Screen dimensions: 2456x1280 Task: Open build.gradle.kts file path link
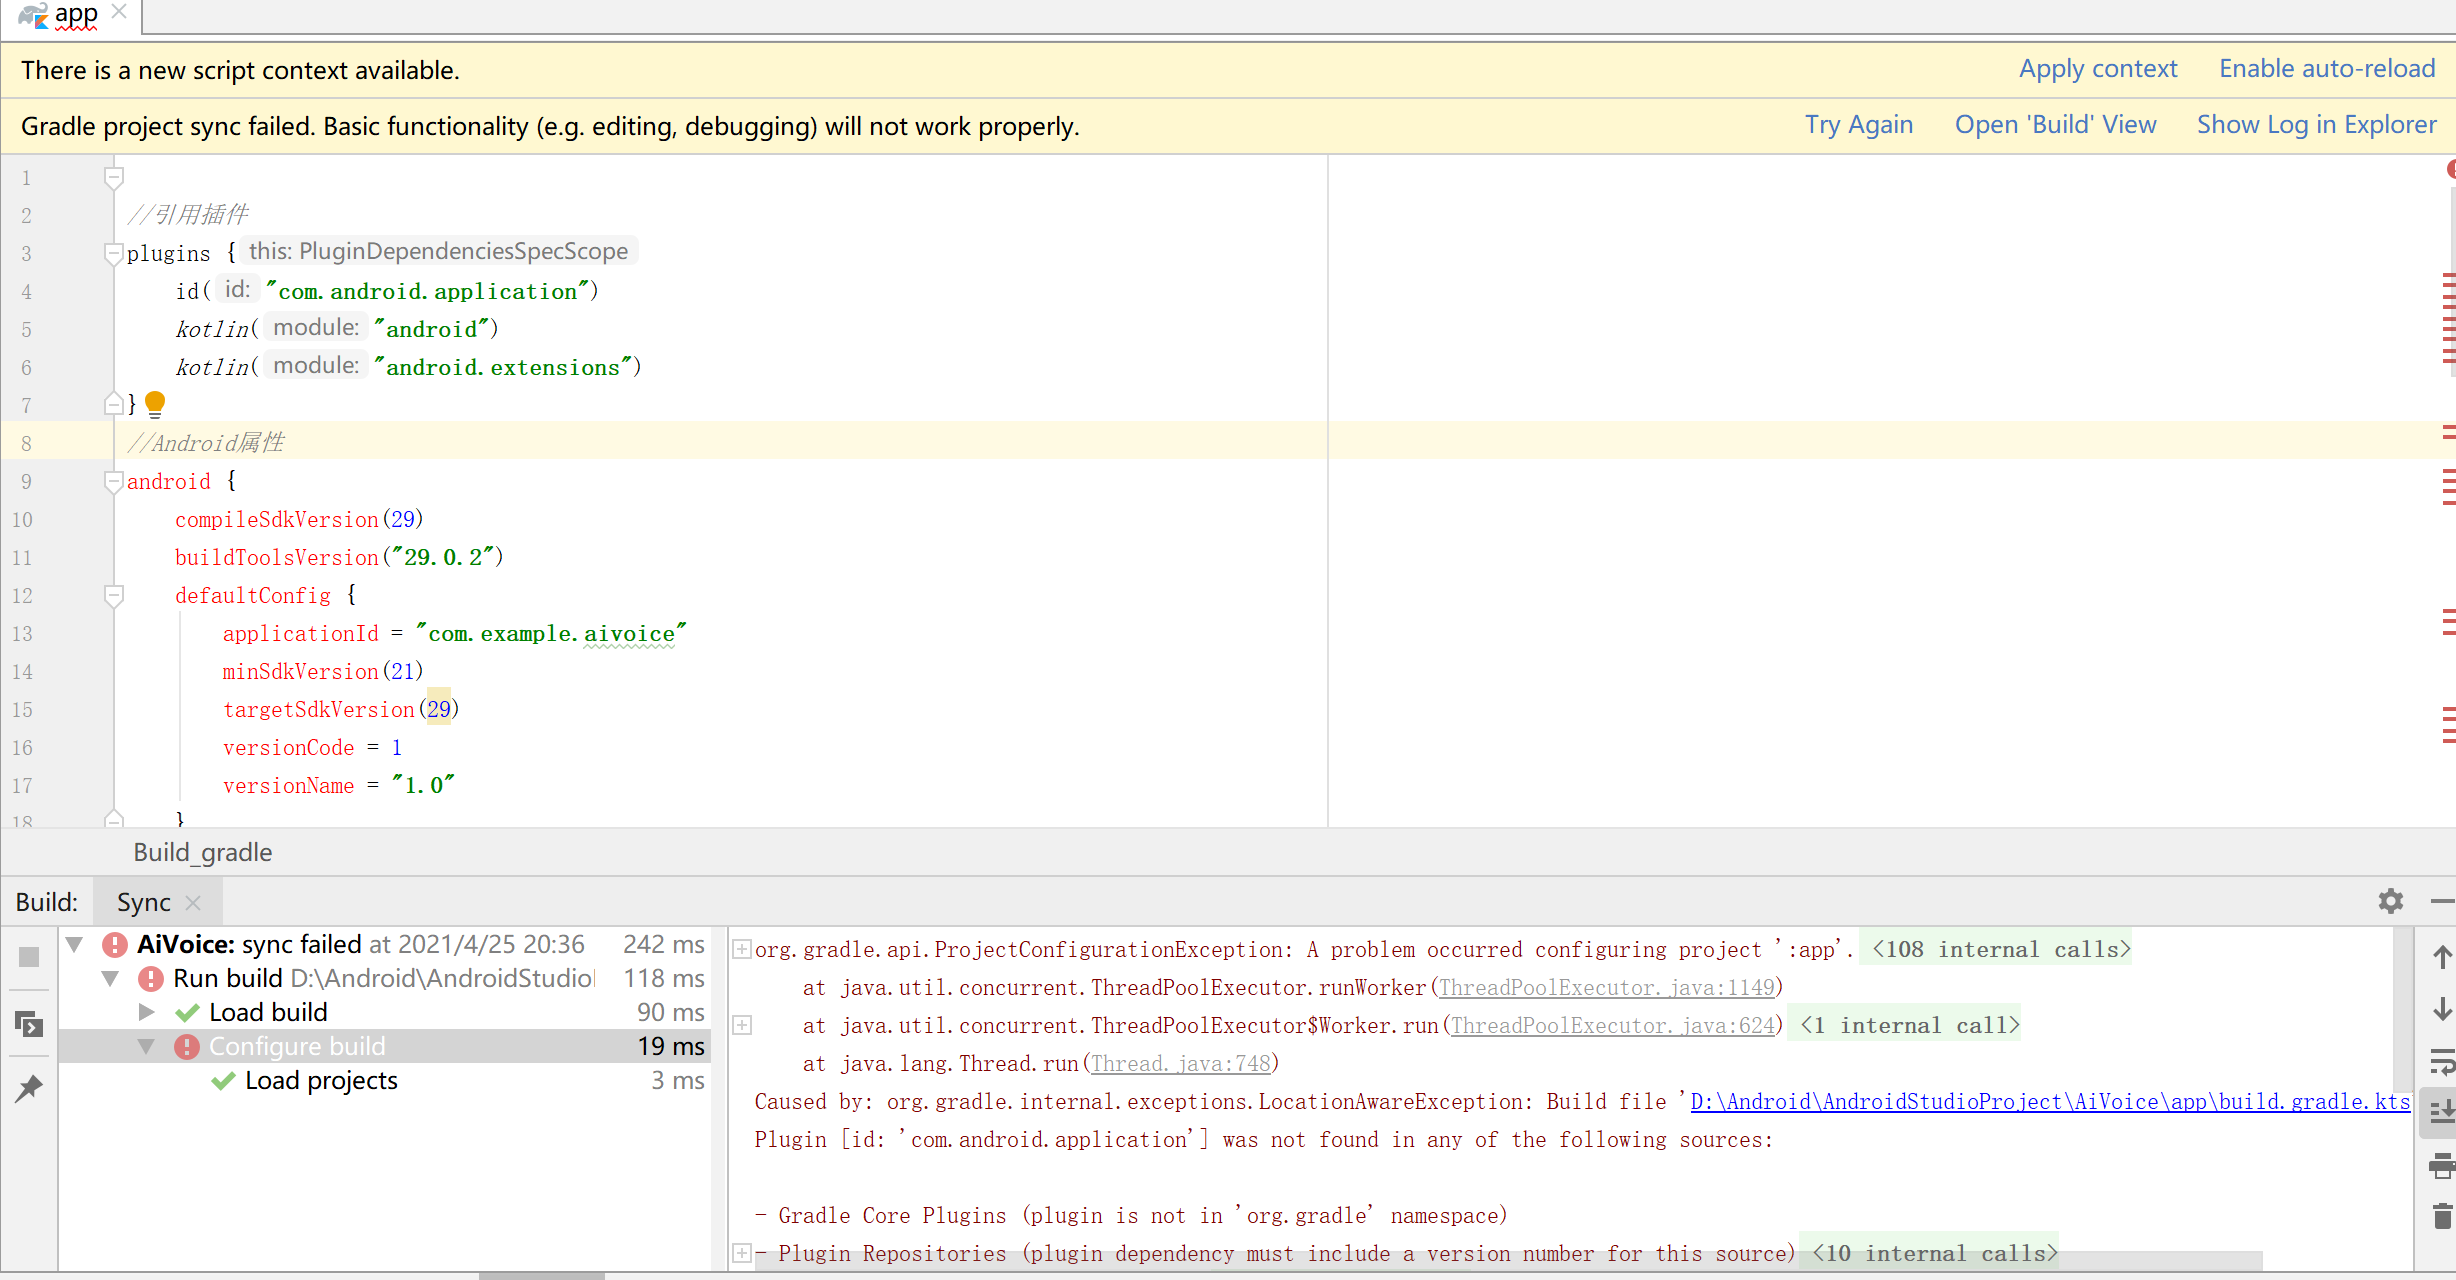[x=2049, y=1101]
